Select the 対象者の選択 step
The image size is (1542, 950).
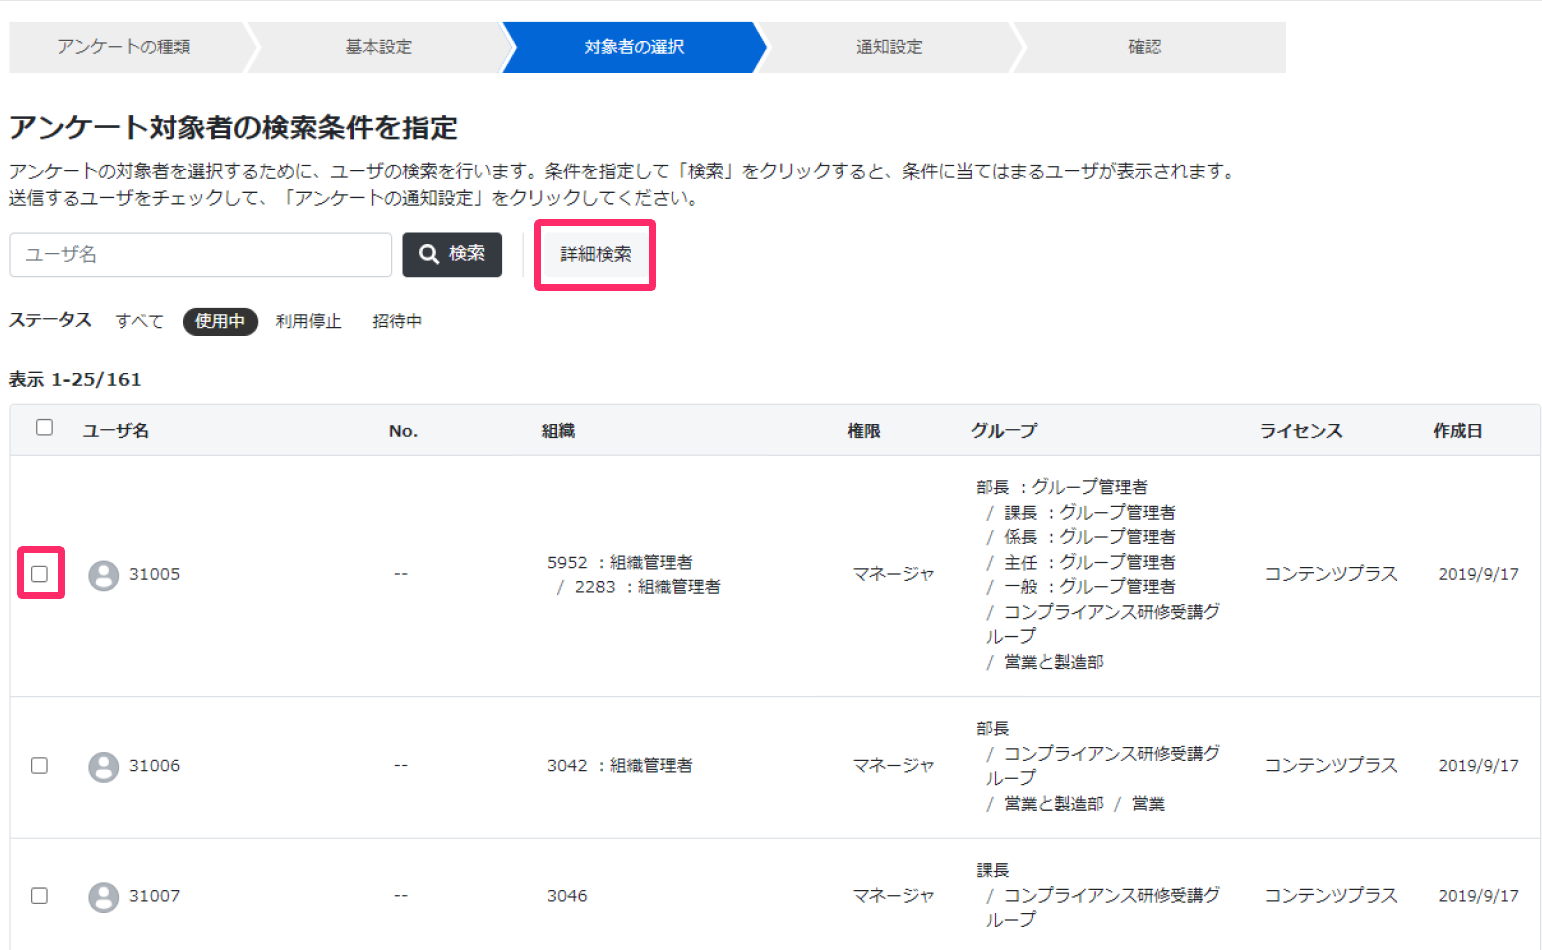click(x=634, y=47)
